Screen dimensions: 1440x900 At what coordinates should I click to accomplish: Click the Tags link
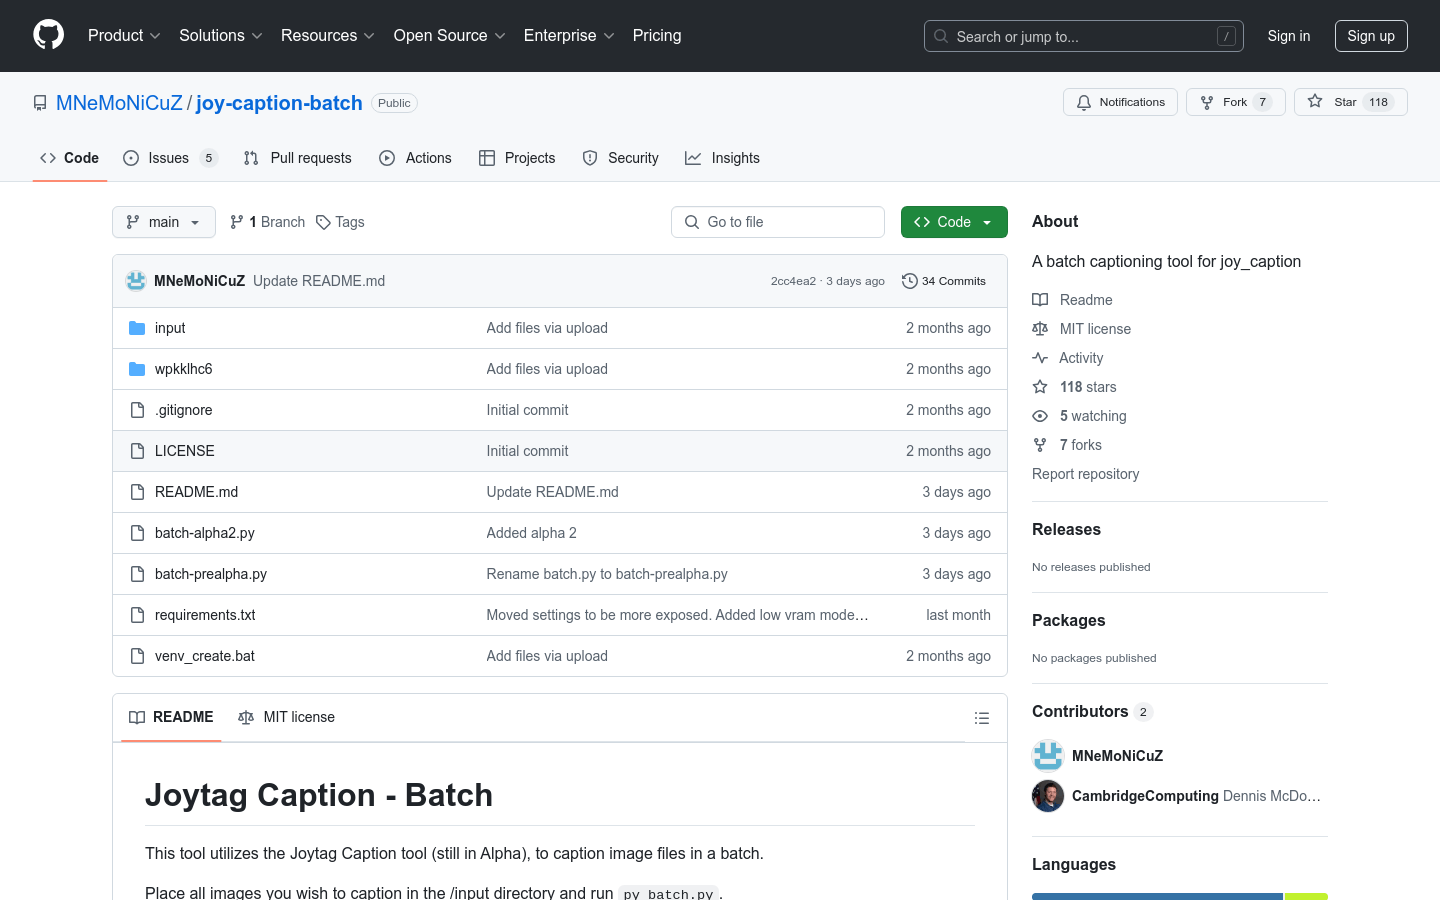point(340,222)
